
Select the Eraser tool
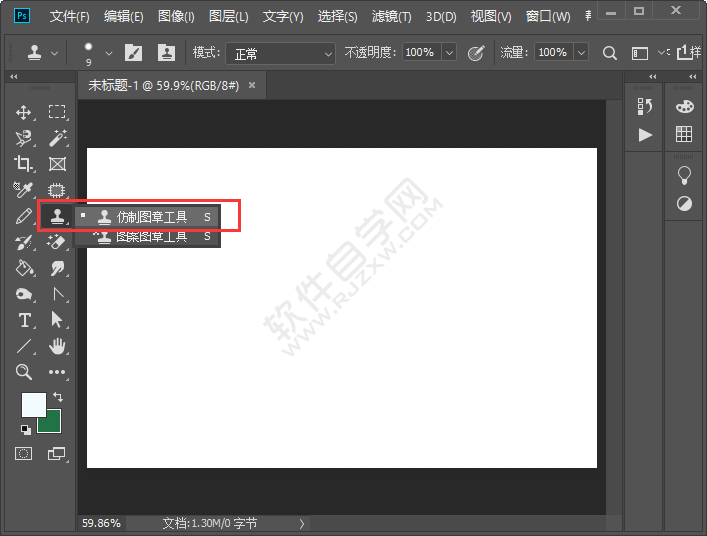point(57,242)
